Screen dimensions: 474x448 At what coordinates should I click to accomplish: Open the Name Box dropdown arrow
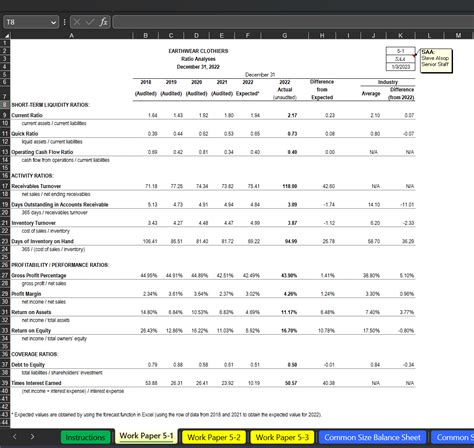click(x=53, y=22)
